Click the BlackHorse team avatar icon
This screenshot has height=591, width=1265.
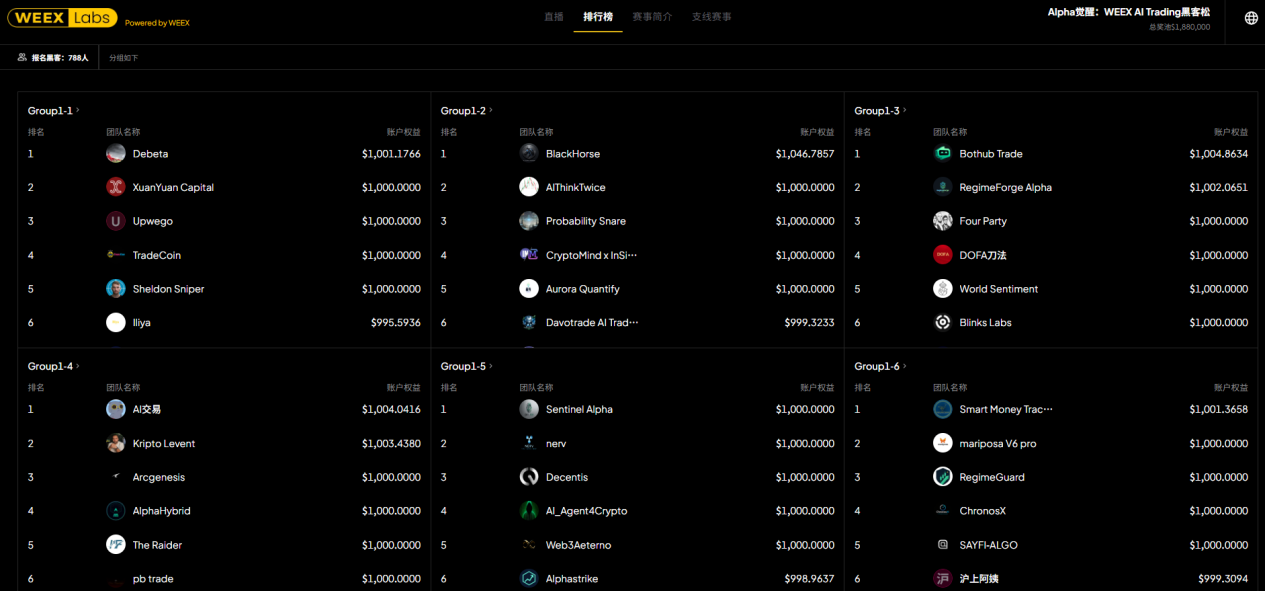[529, 154]
